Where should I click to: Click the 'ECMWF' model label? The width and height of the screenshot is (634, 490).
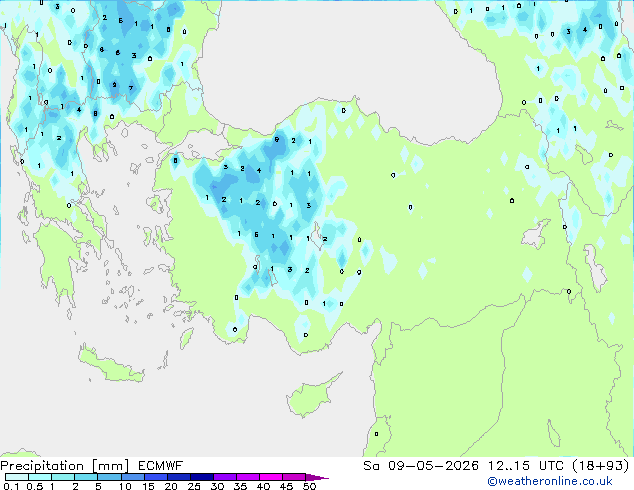161,466
